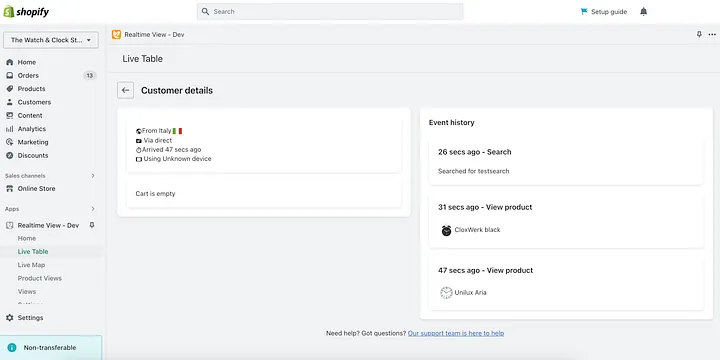
Task: Open Customers section
Action: point(34,102)
